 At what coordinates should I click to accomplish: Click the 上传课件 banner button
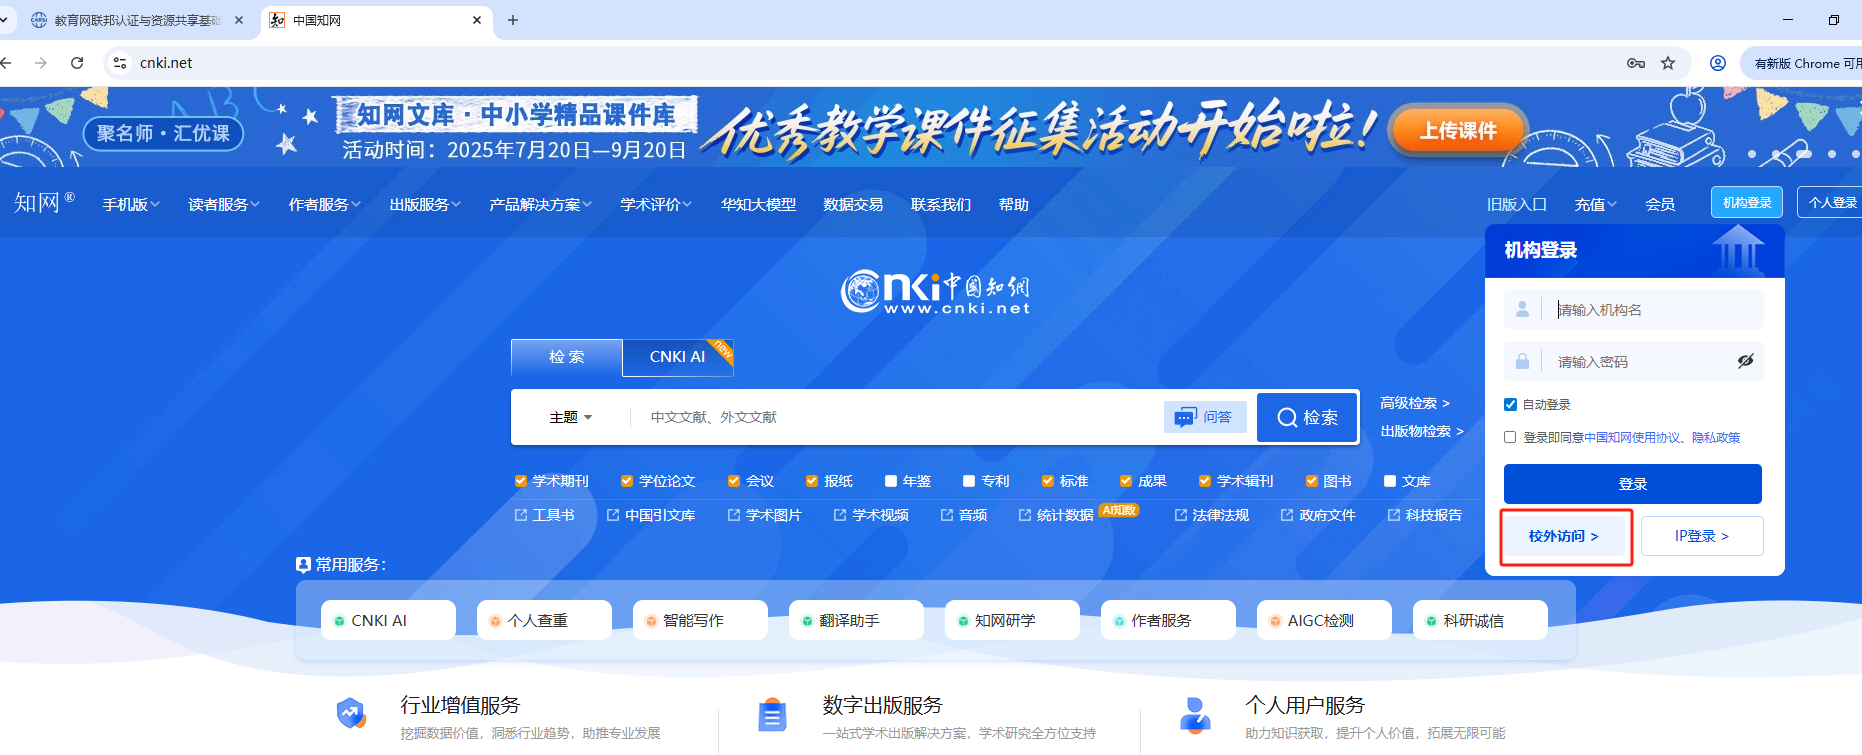(x=1458, y=130)
